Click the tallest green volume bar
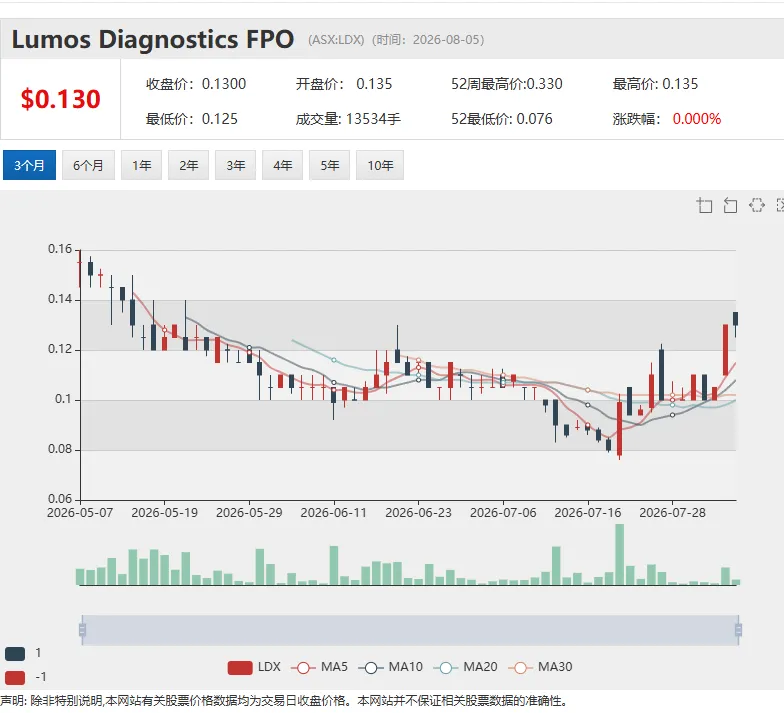 (620, 554)
